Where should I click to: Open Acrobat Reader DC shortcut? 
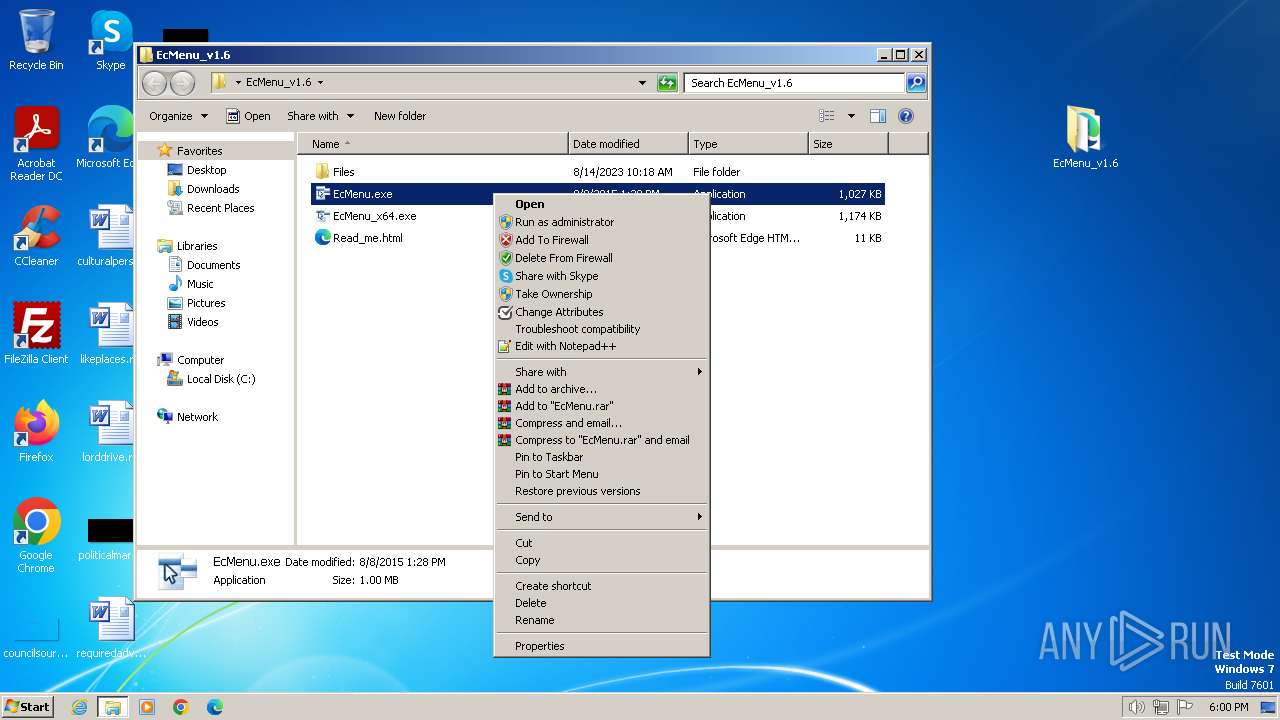pos(36,144)
